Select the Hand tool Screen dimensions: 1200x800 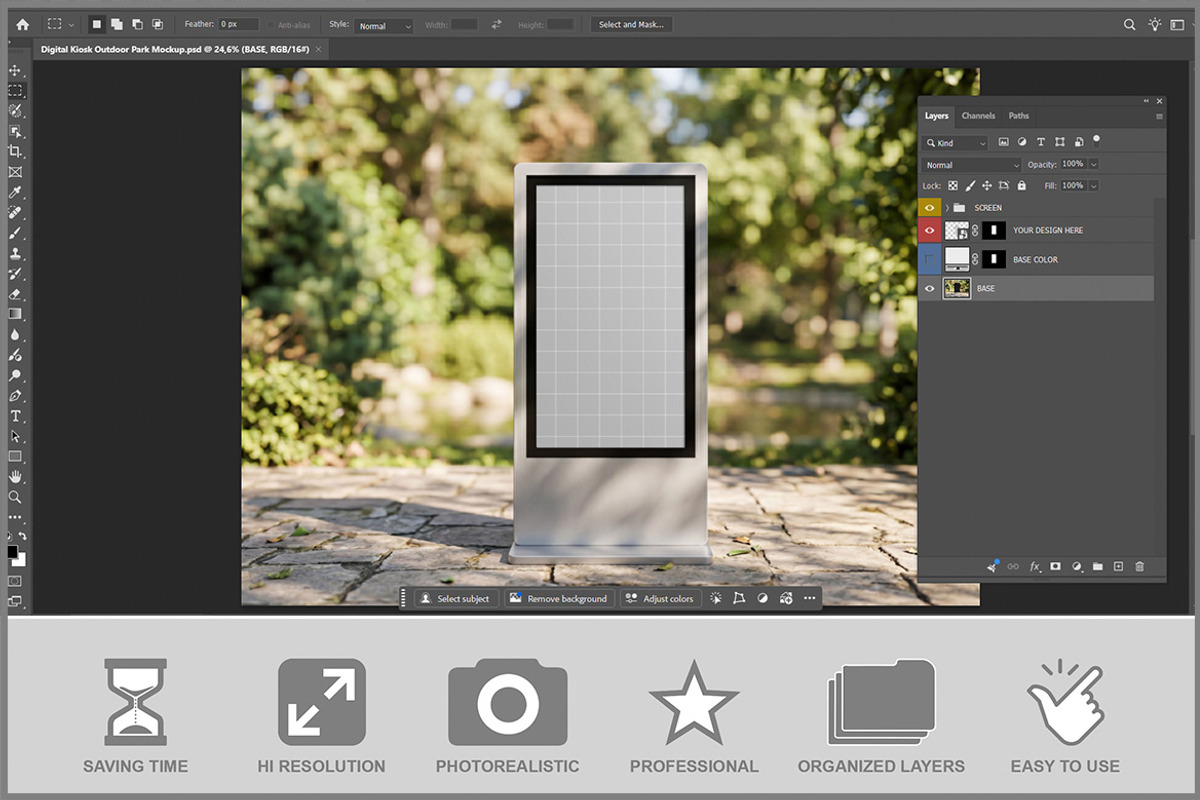[x=15, y=476]
